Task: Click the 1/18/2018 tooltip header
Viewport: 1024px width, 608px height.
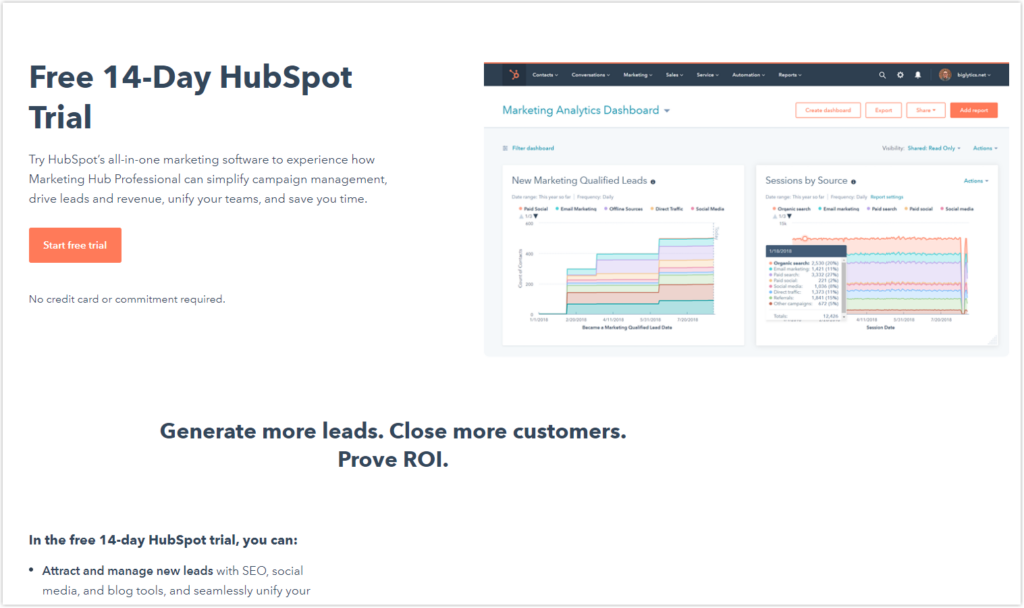Action: (x=806, y=251)
